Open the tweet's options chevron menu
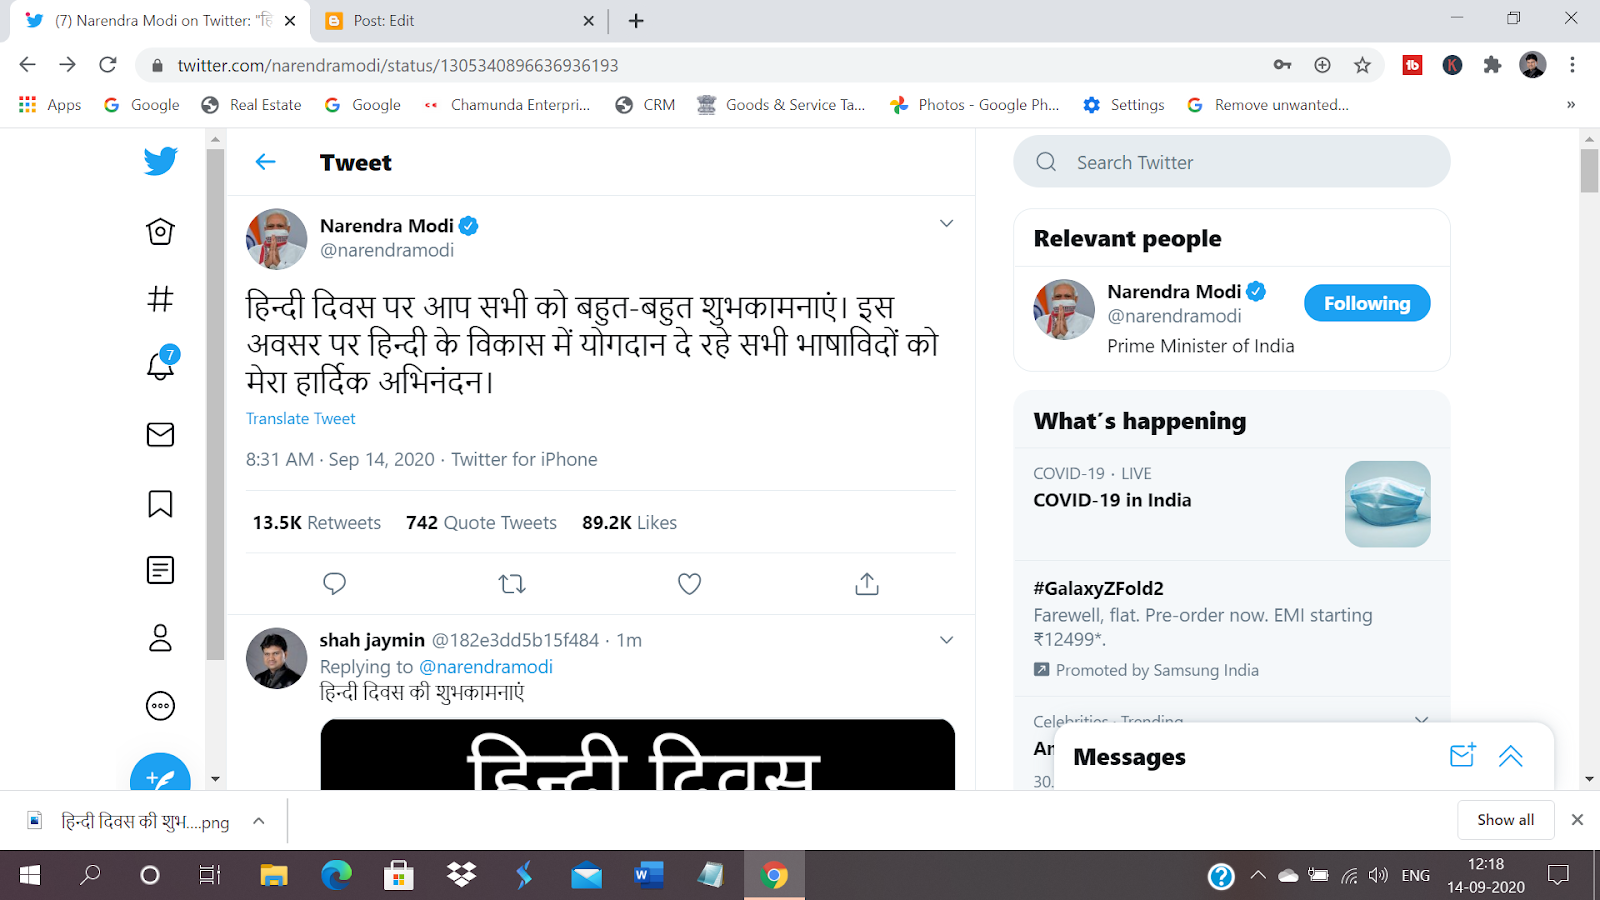The height and width of the screenshot is (900, 1600). 946,223
